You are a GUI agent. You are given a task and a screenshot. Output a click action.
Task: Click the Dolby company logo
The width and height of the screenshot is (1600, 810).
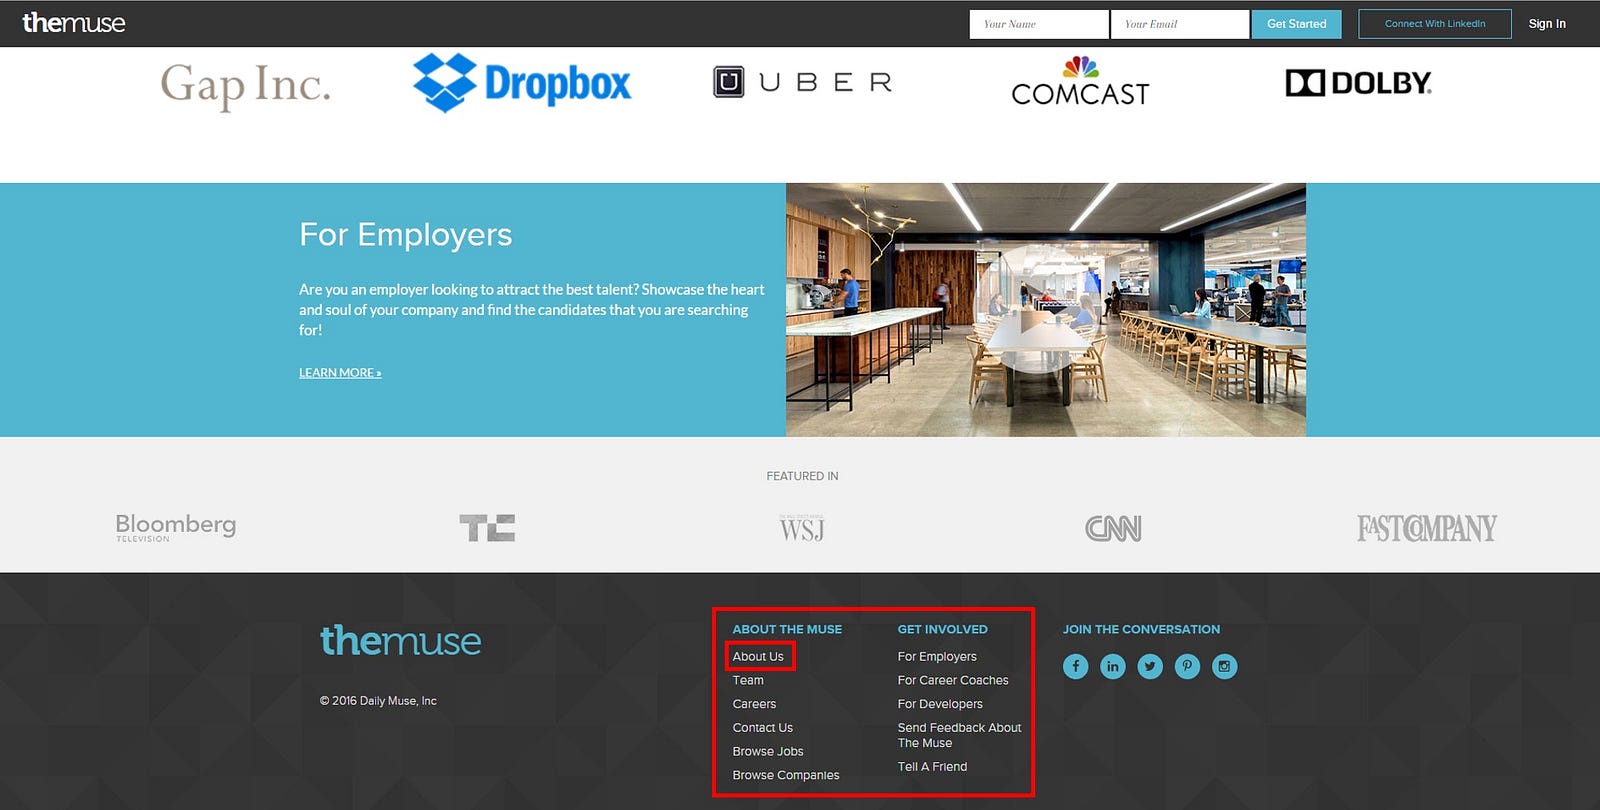pyautogui.click(x=1358, y=83)
